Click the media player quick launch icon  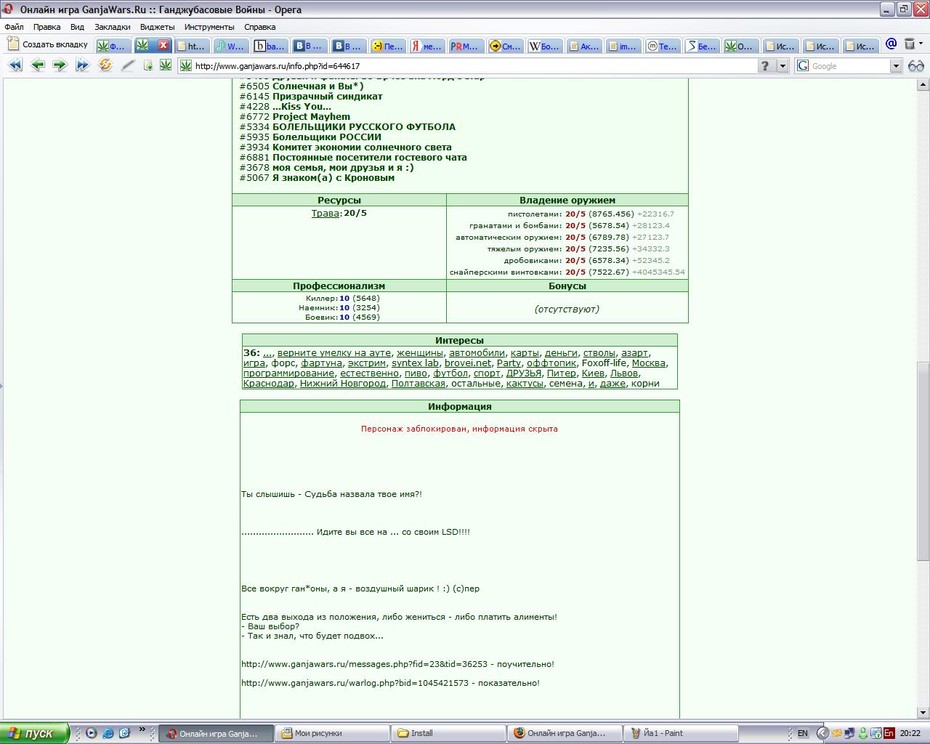click(x=91, y=733)
